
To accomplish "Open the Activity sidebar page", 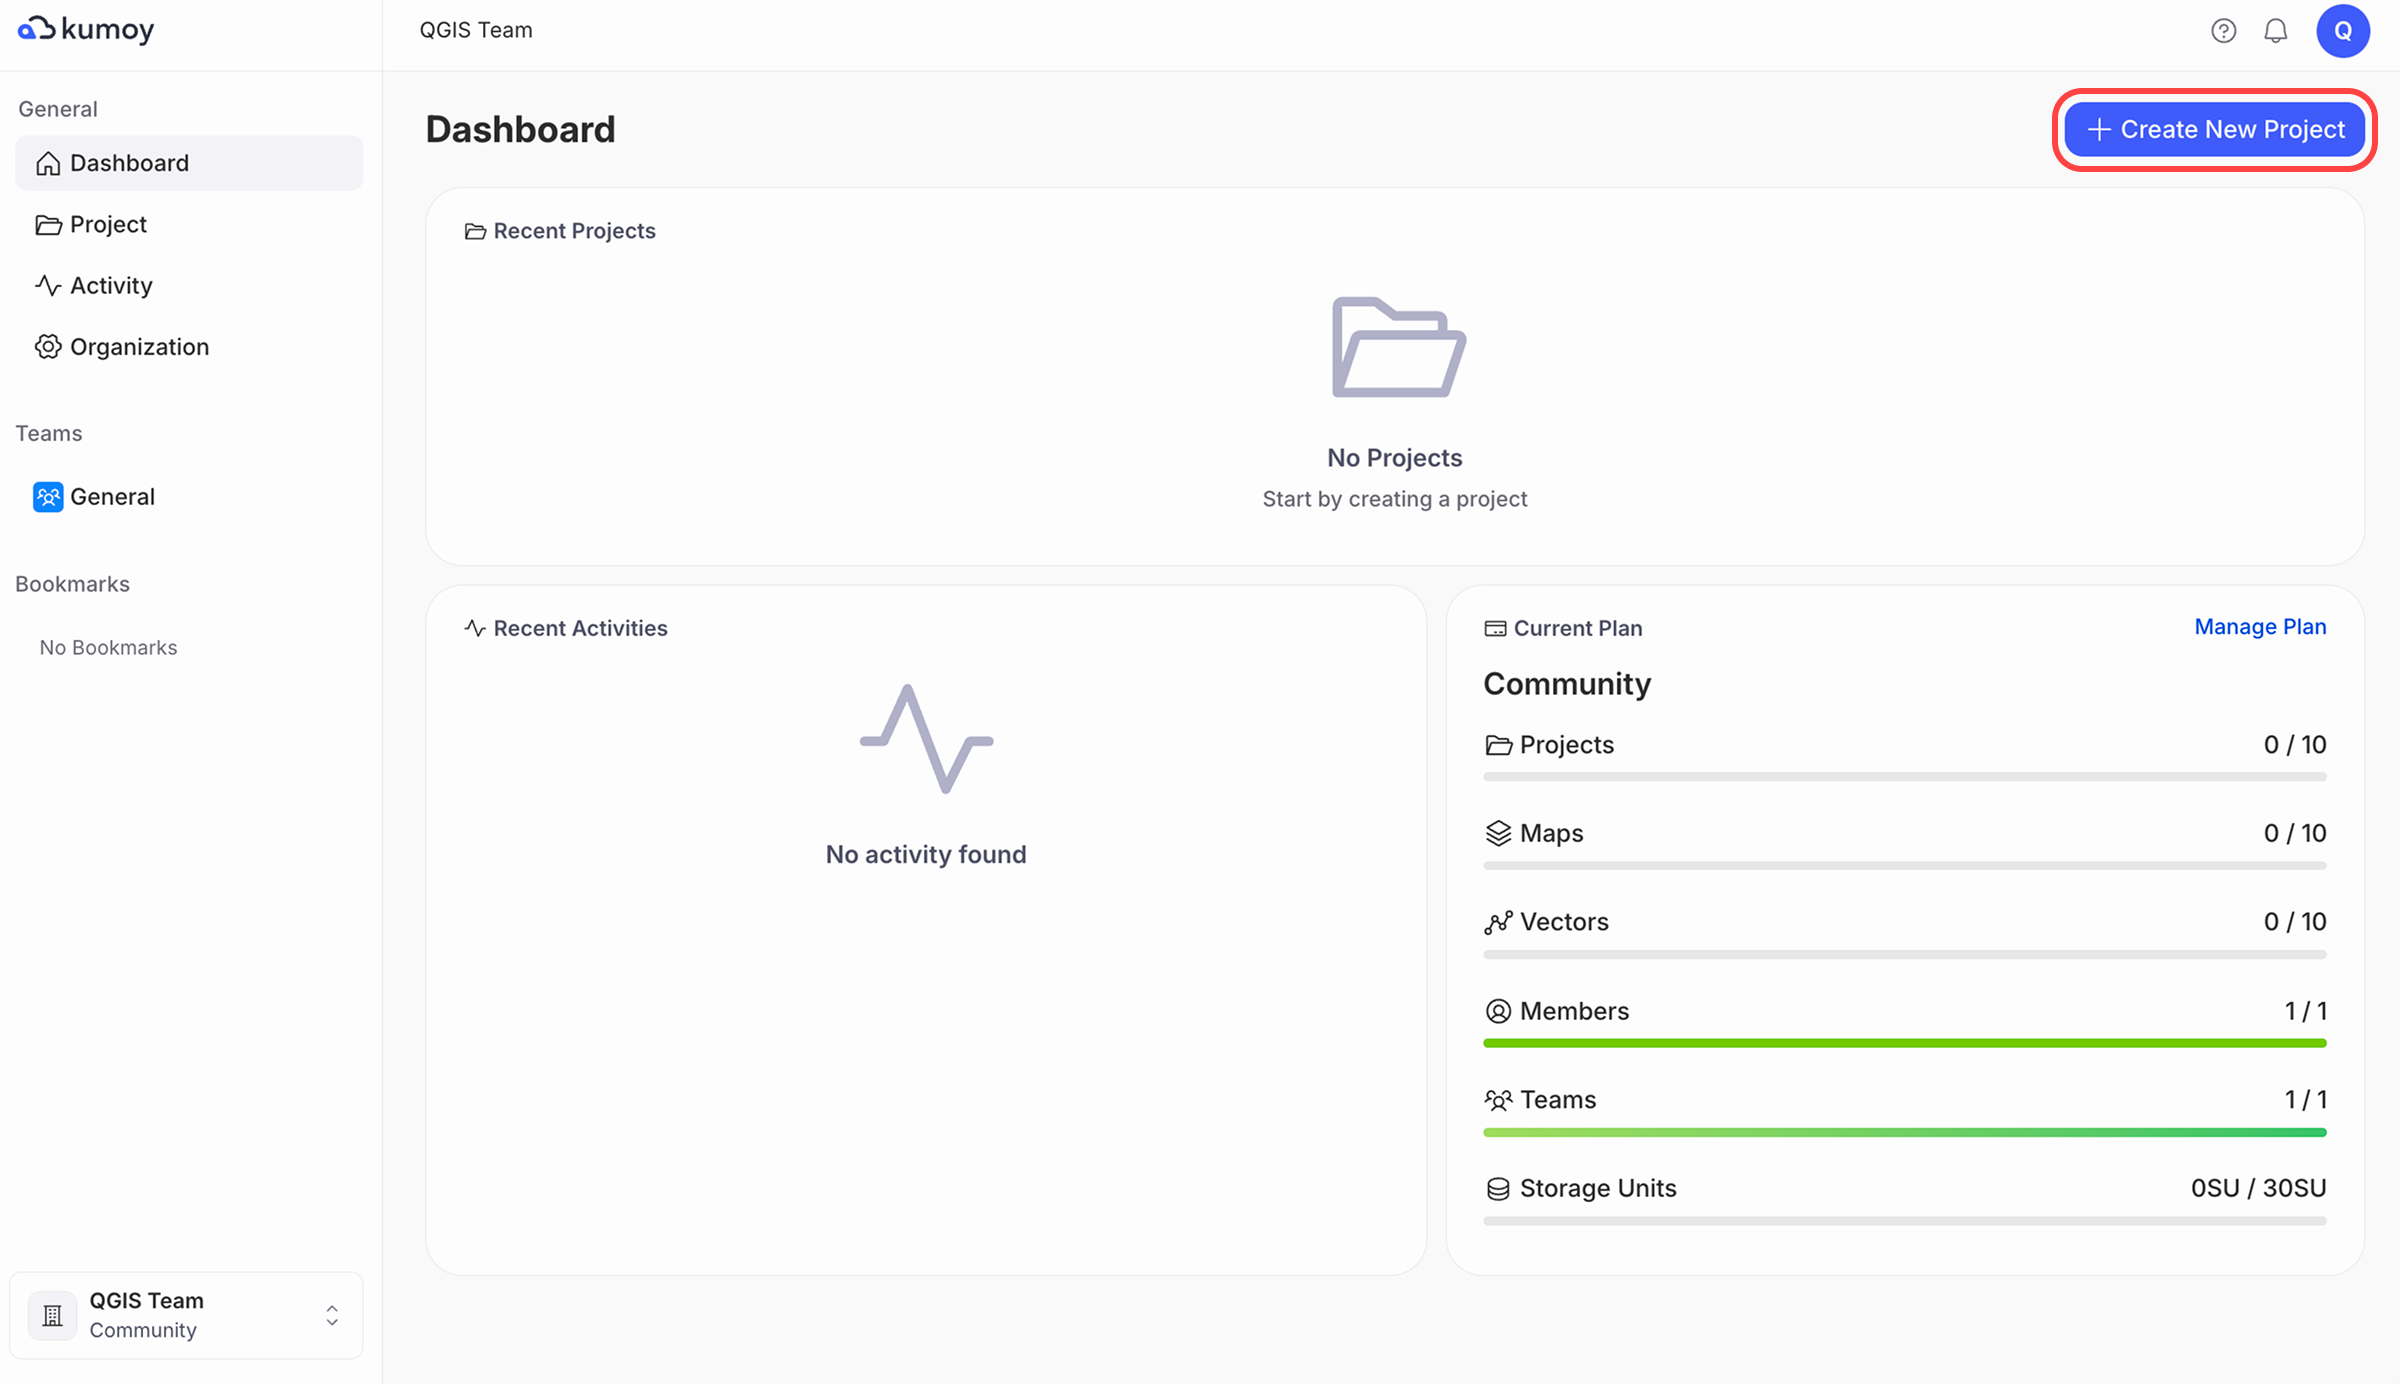I will 110,286.
